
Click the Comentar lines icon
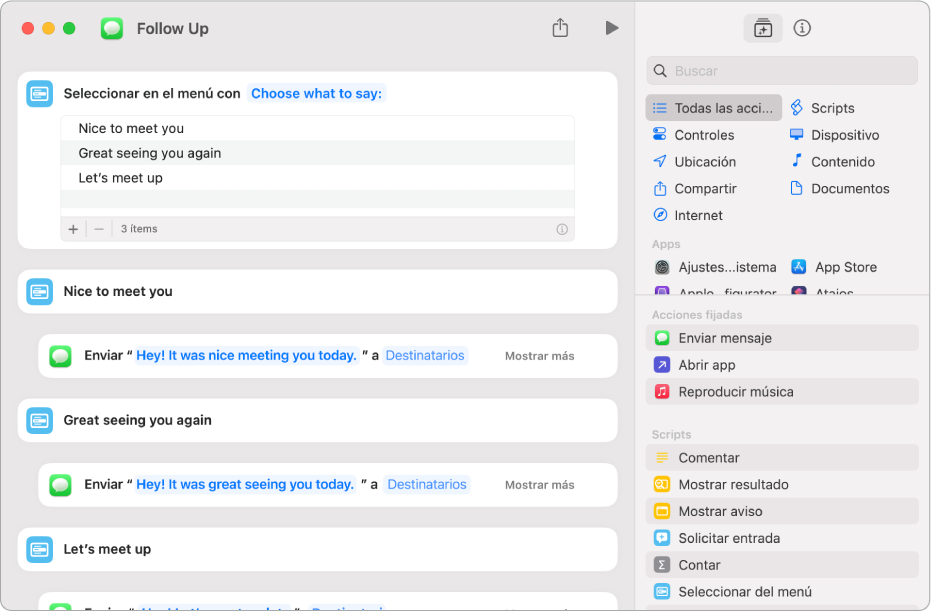coord(662,458)
